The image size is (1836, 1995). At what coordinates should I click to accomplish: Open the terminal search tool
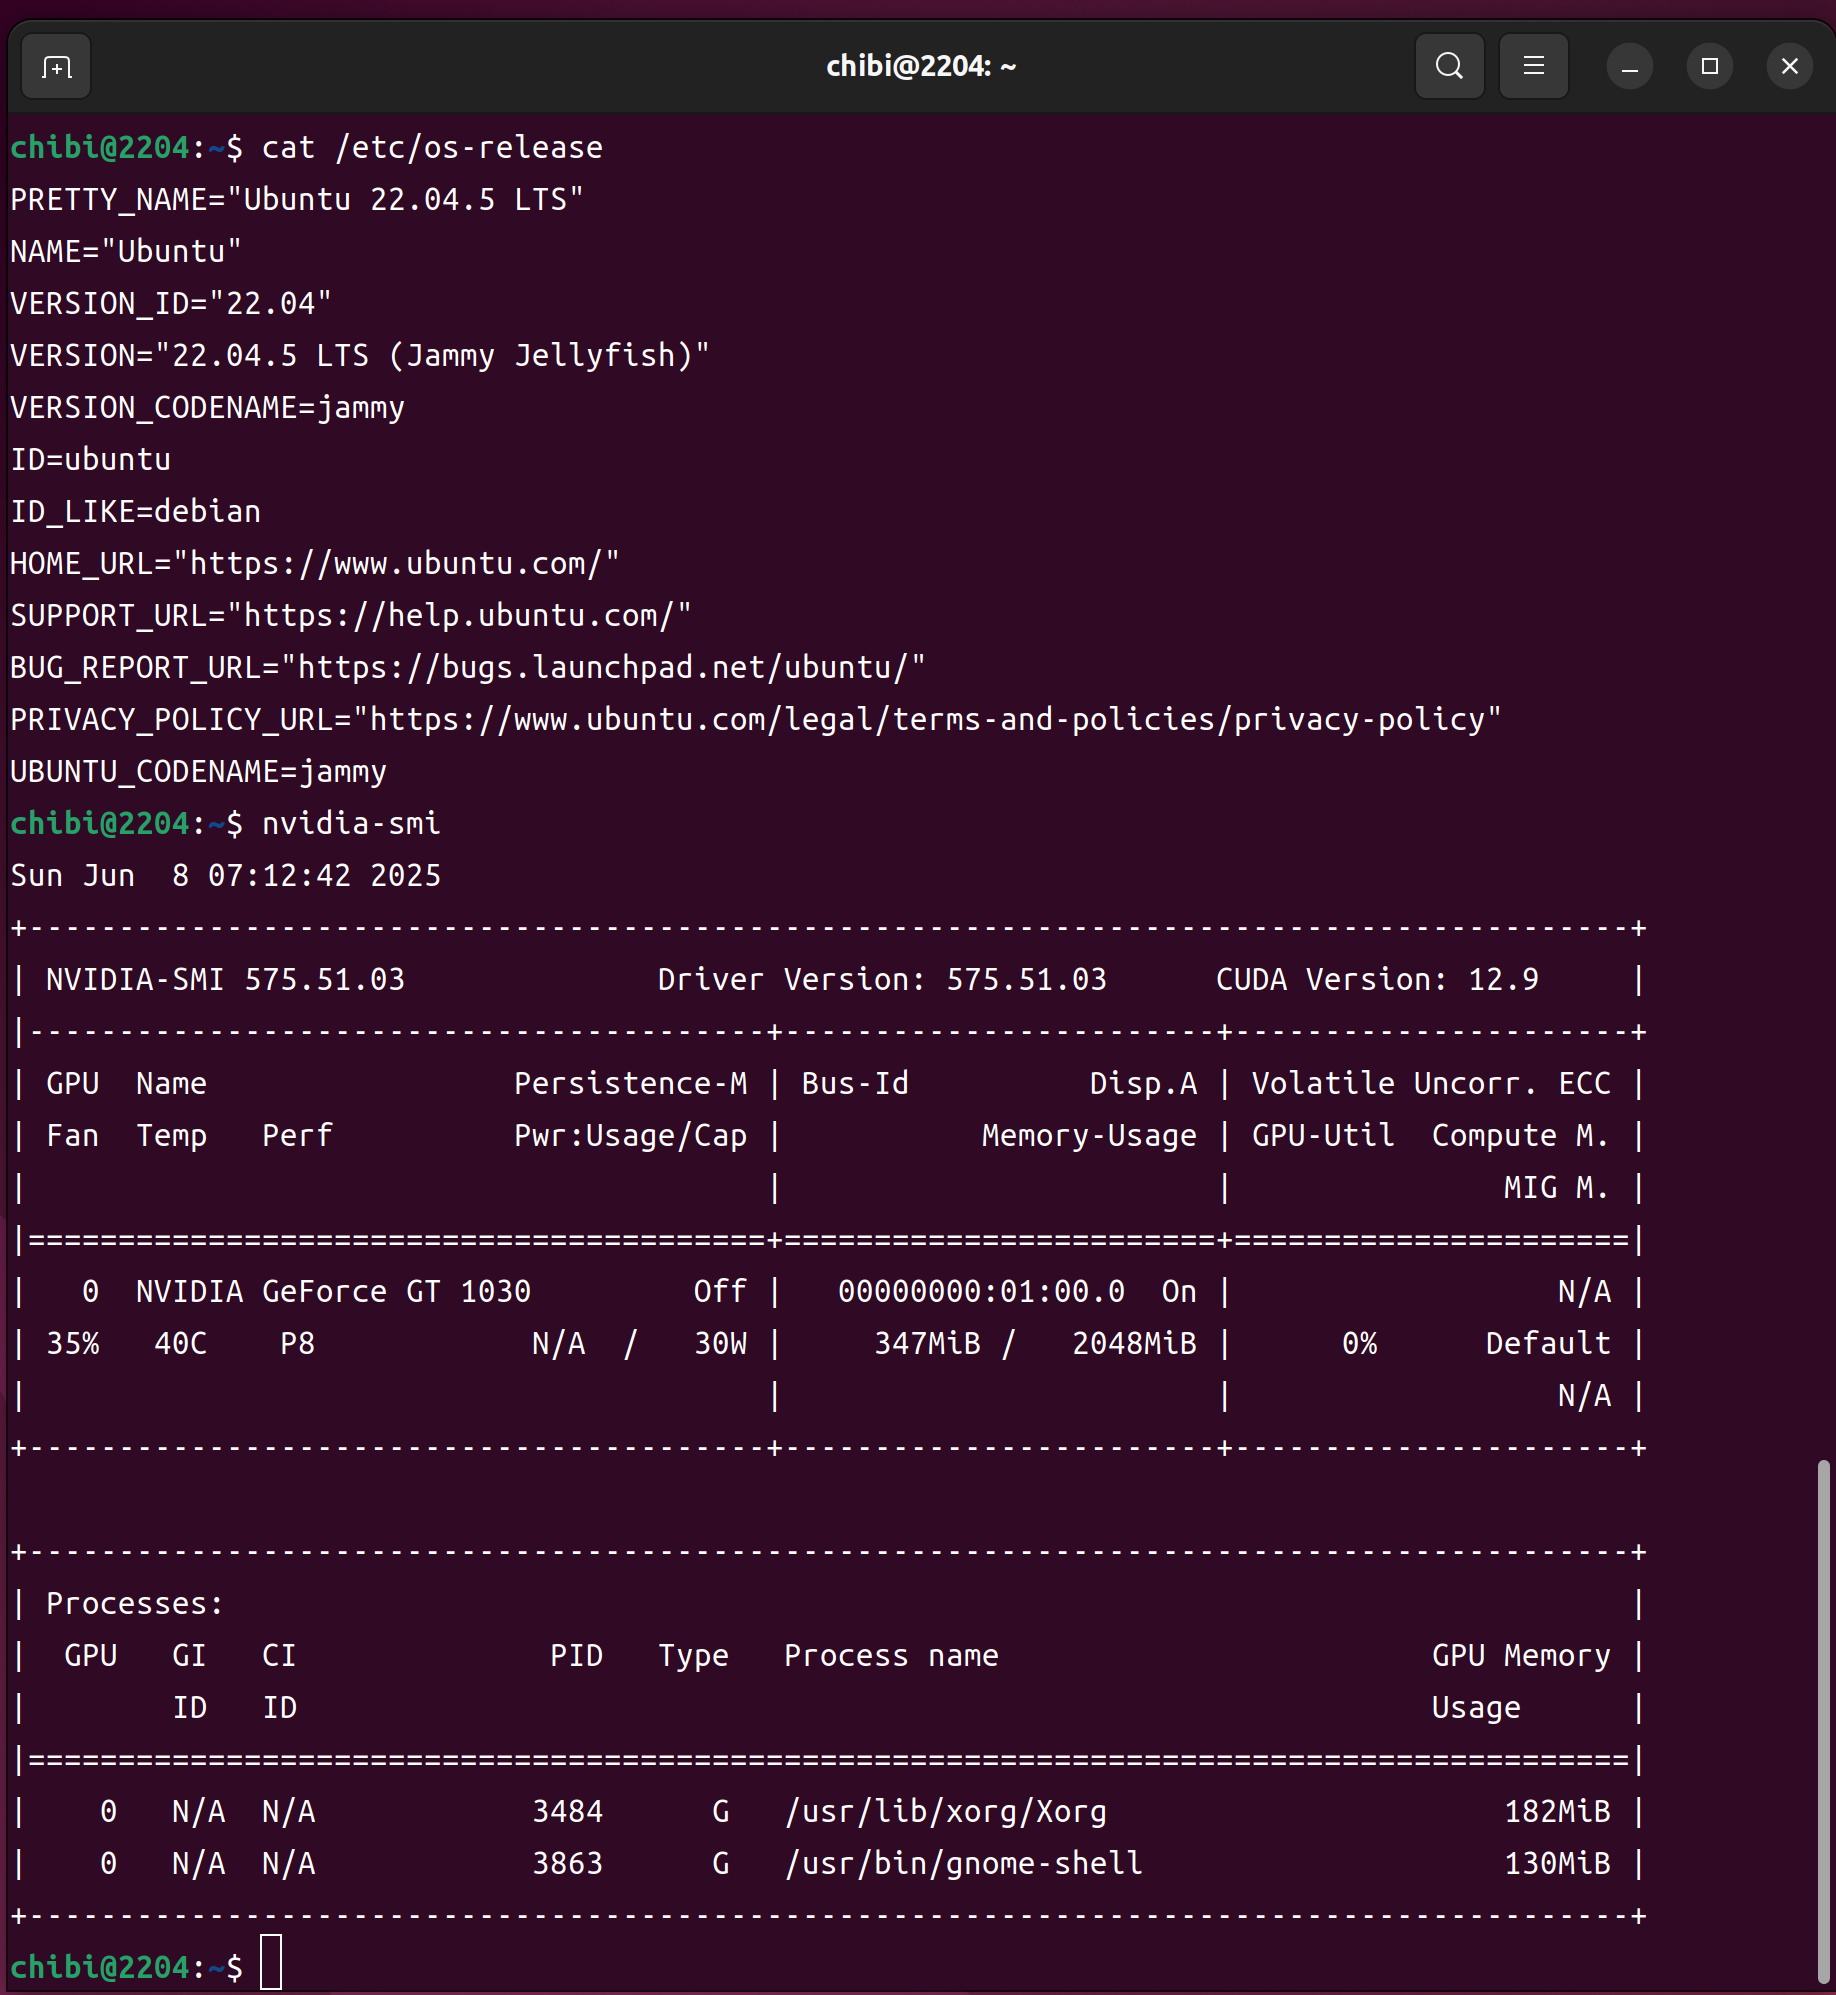1449,67
